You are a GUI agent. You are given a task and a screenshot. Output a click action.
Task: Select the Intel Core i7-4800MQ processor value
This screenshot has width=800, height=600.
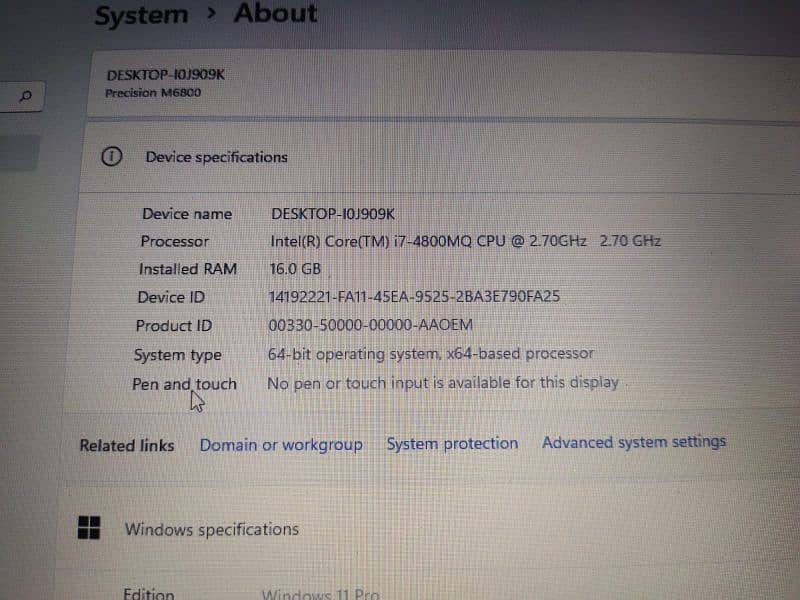coord(466,241)
